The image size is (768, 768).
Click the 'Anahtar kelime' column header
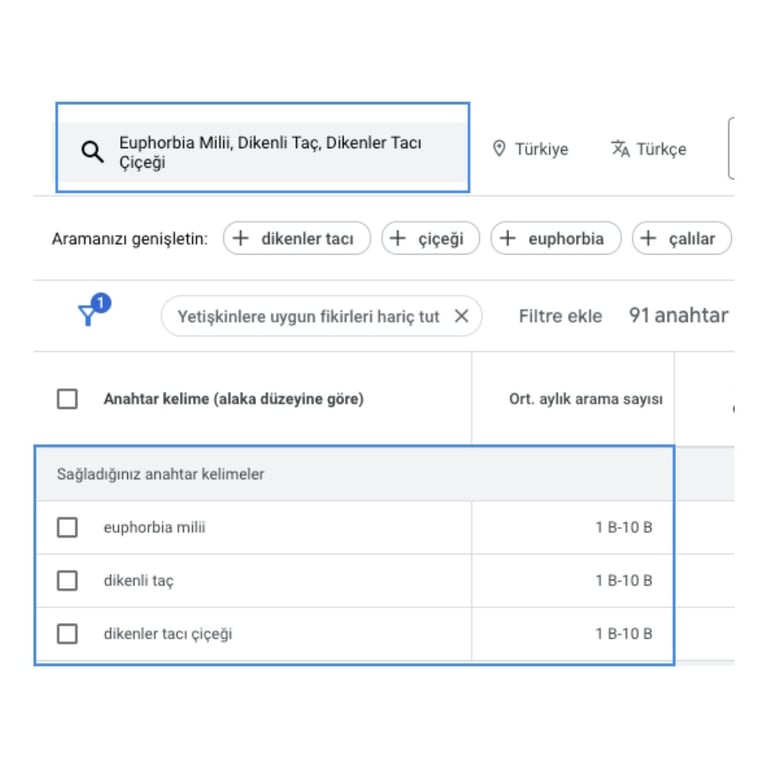click(233, 399)
